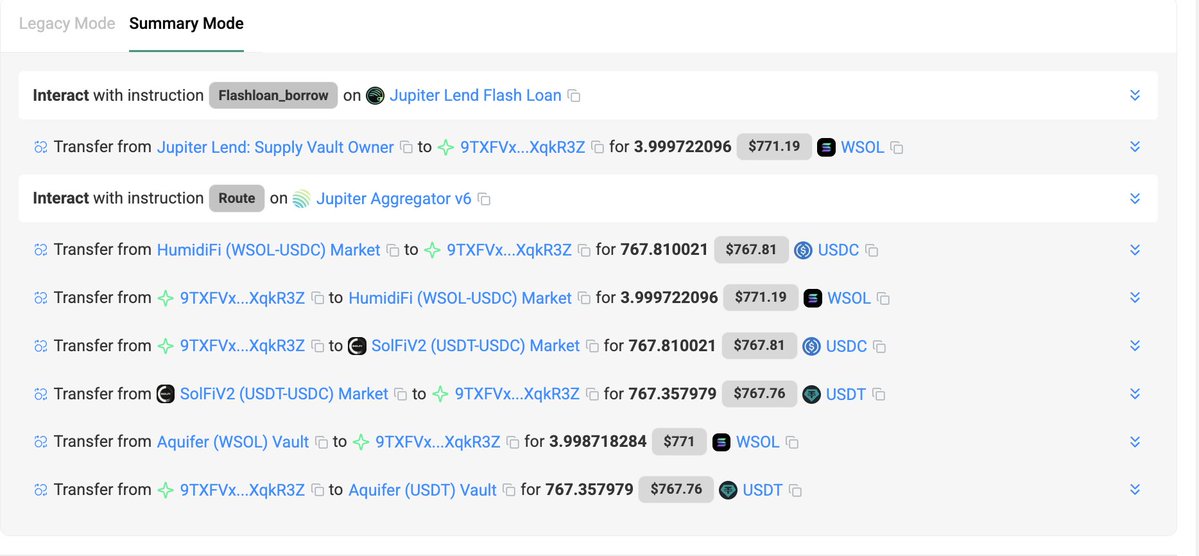The height and width of the screenshot is (556, 1199).
Task: Copy SolFiV2 Market address in the 767.357979 USDT row
Action: [401, 395]
